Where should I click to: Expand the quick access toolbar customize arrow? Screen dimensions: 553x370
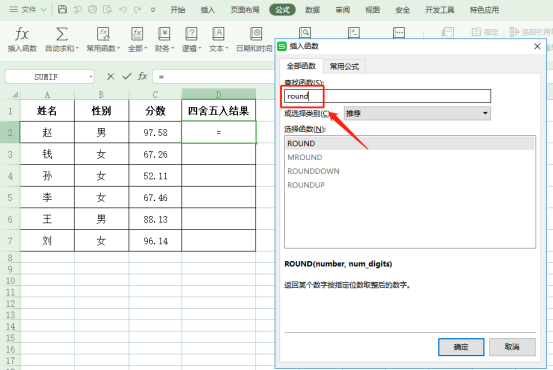click(x=153, y=10)
